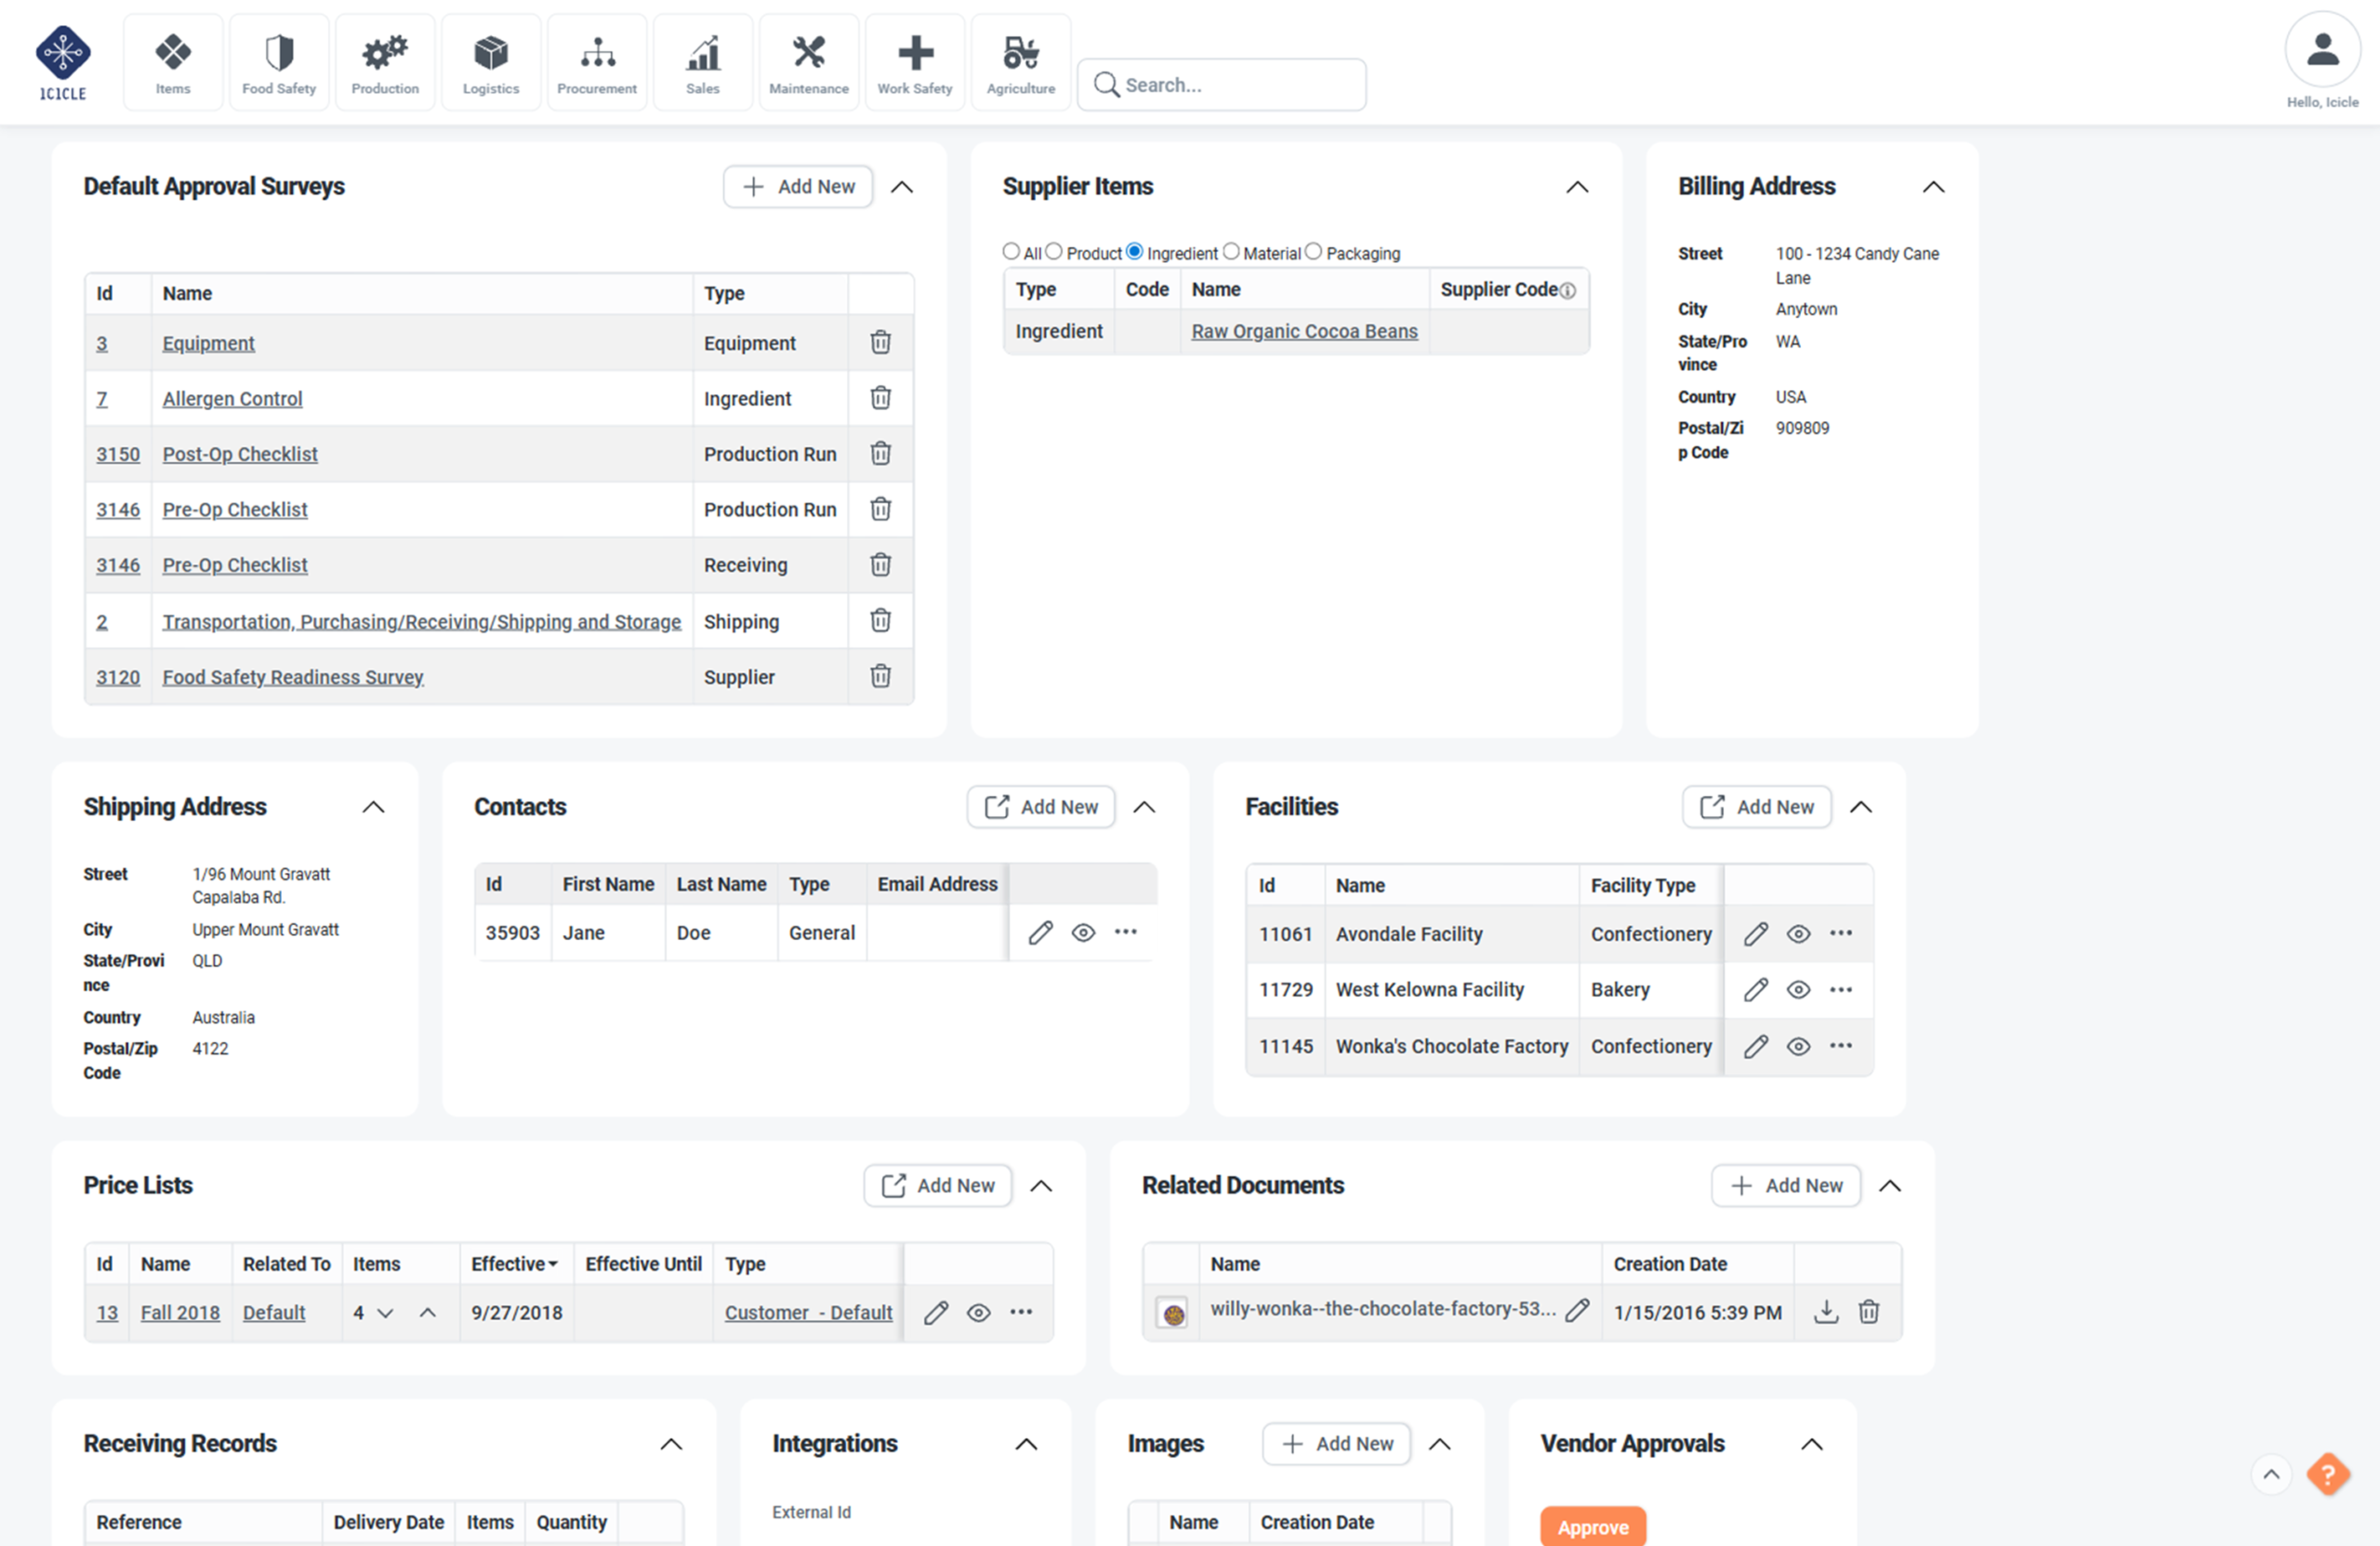Sort price lists by Effective column

click(514, 1264)
